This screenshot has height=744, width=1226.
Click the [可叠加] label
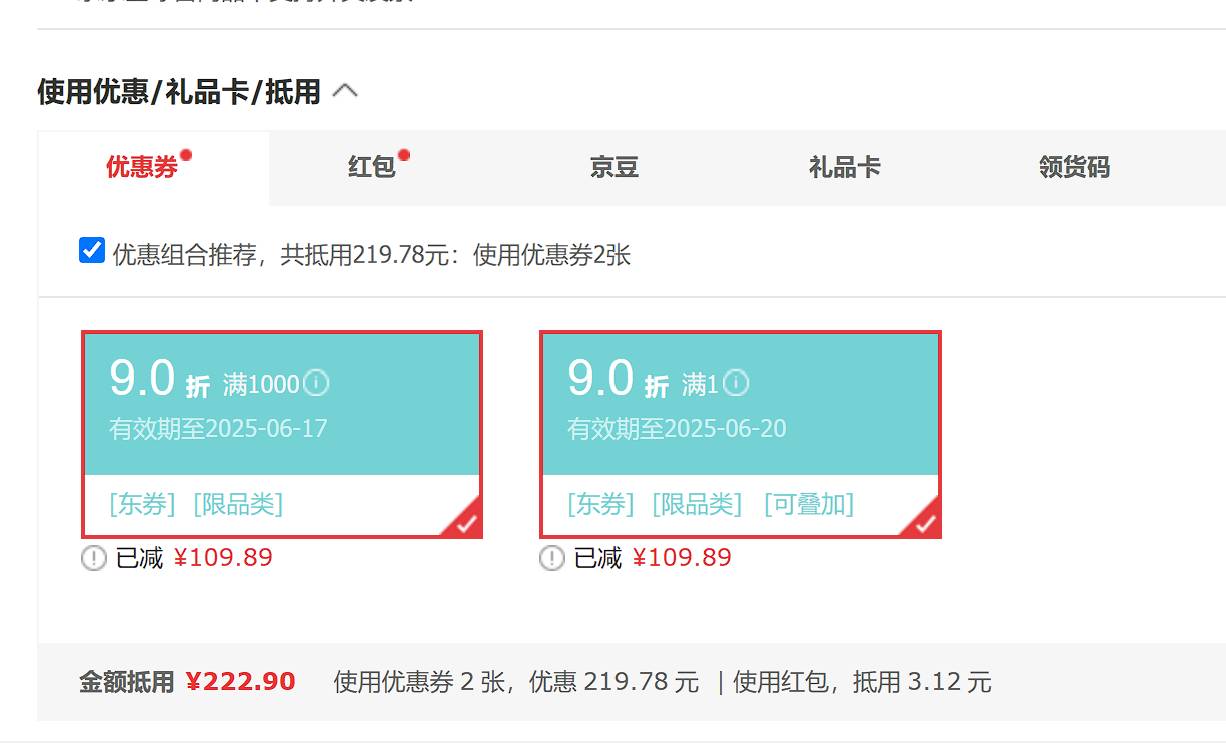click(809, 504)
